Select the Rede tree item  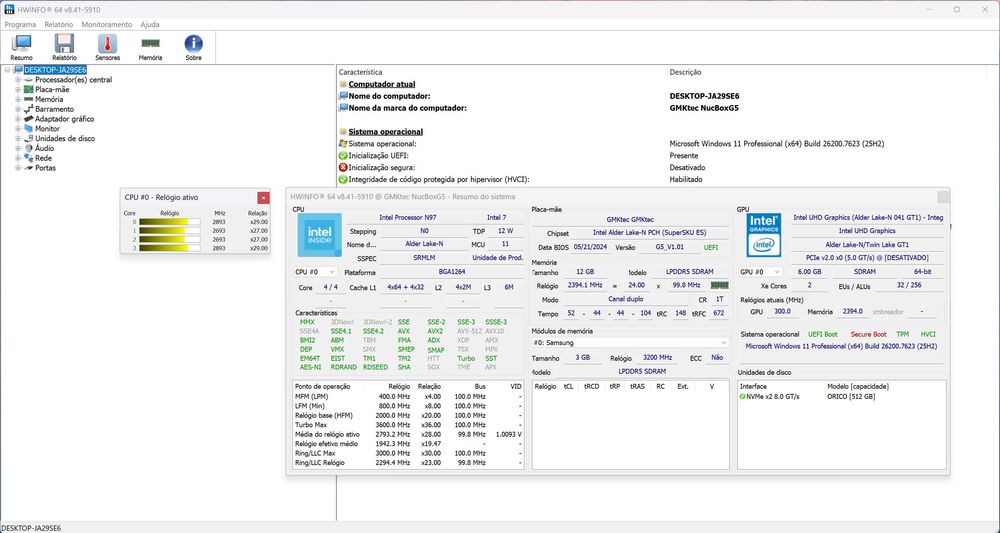tap(43, 158)
